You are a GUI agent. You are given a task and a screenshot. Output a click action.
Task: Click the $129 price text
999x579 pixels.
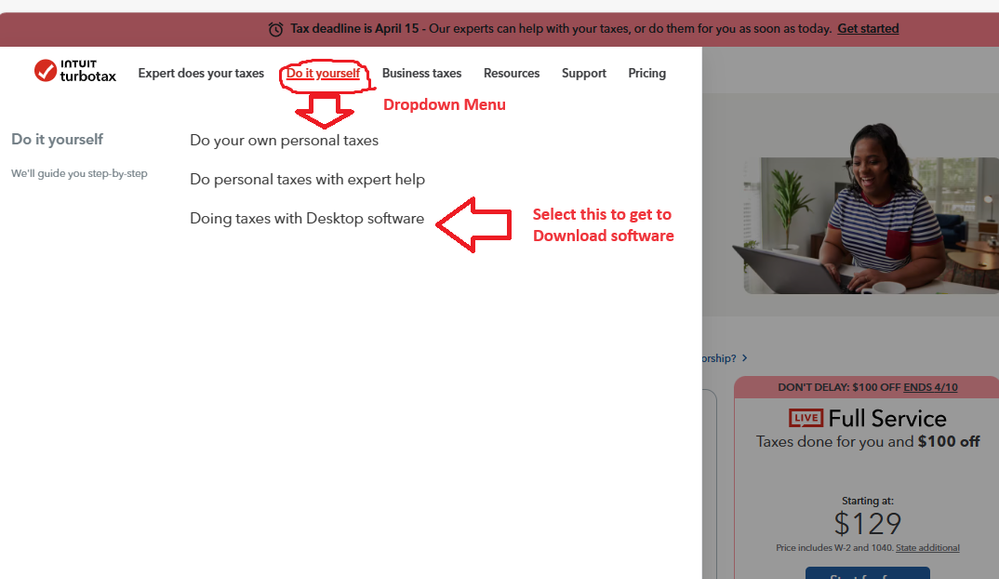click(x=868, y=524)
